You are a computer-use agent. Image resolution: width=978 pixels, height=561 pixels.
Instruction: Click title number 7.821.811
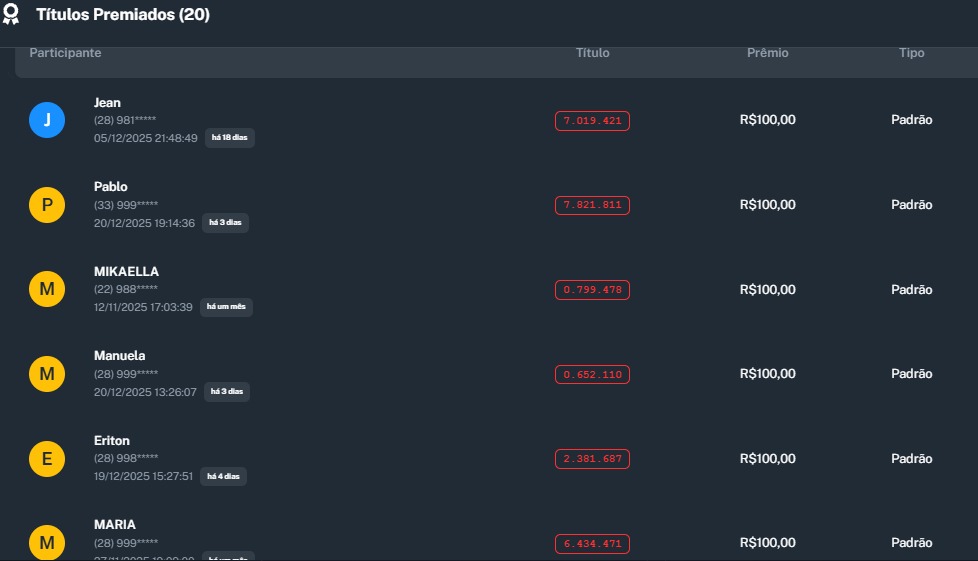click(593, 205)
